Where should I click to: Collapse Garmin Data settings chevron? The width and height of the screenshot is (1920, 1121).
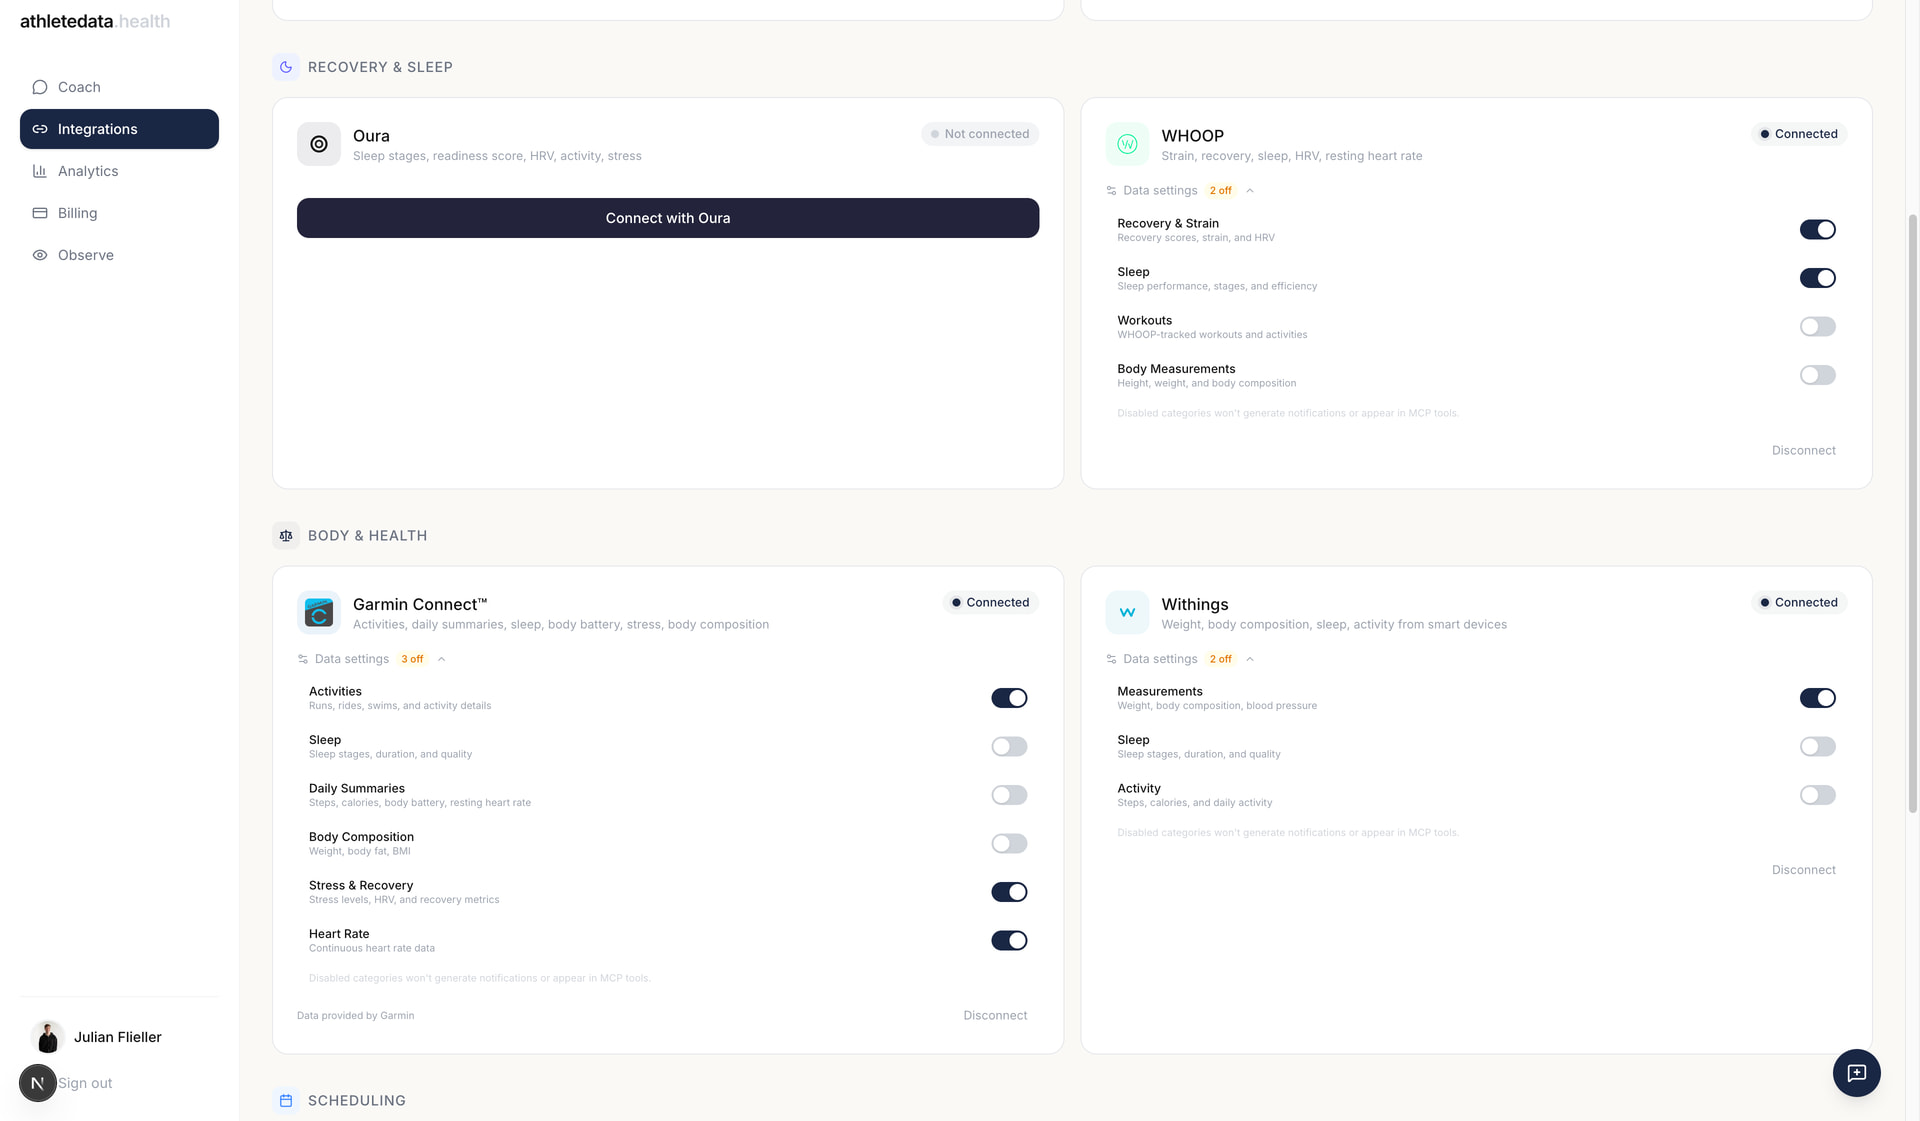[442, 659]
